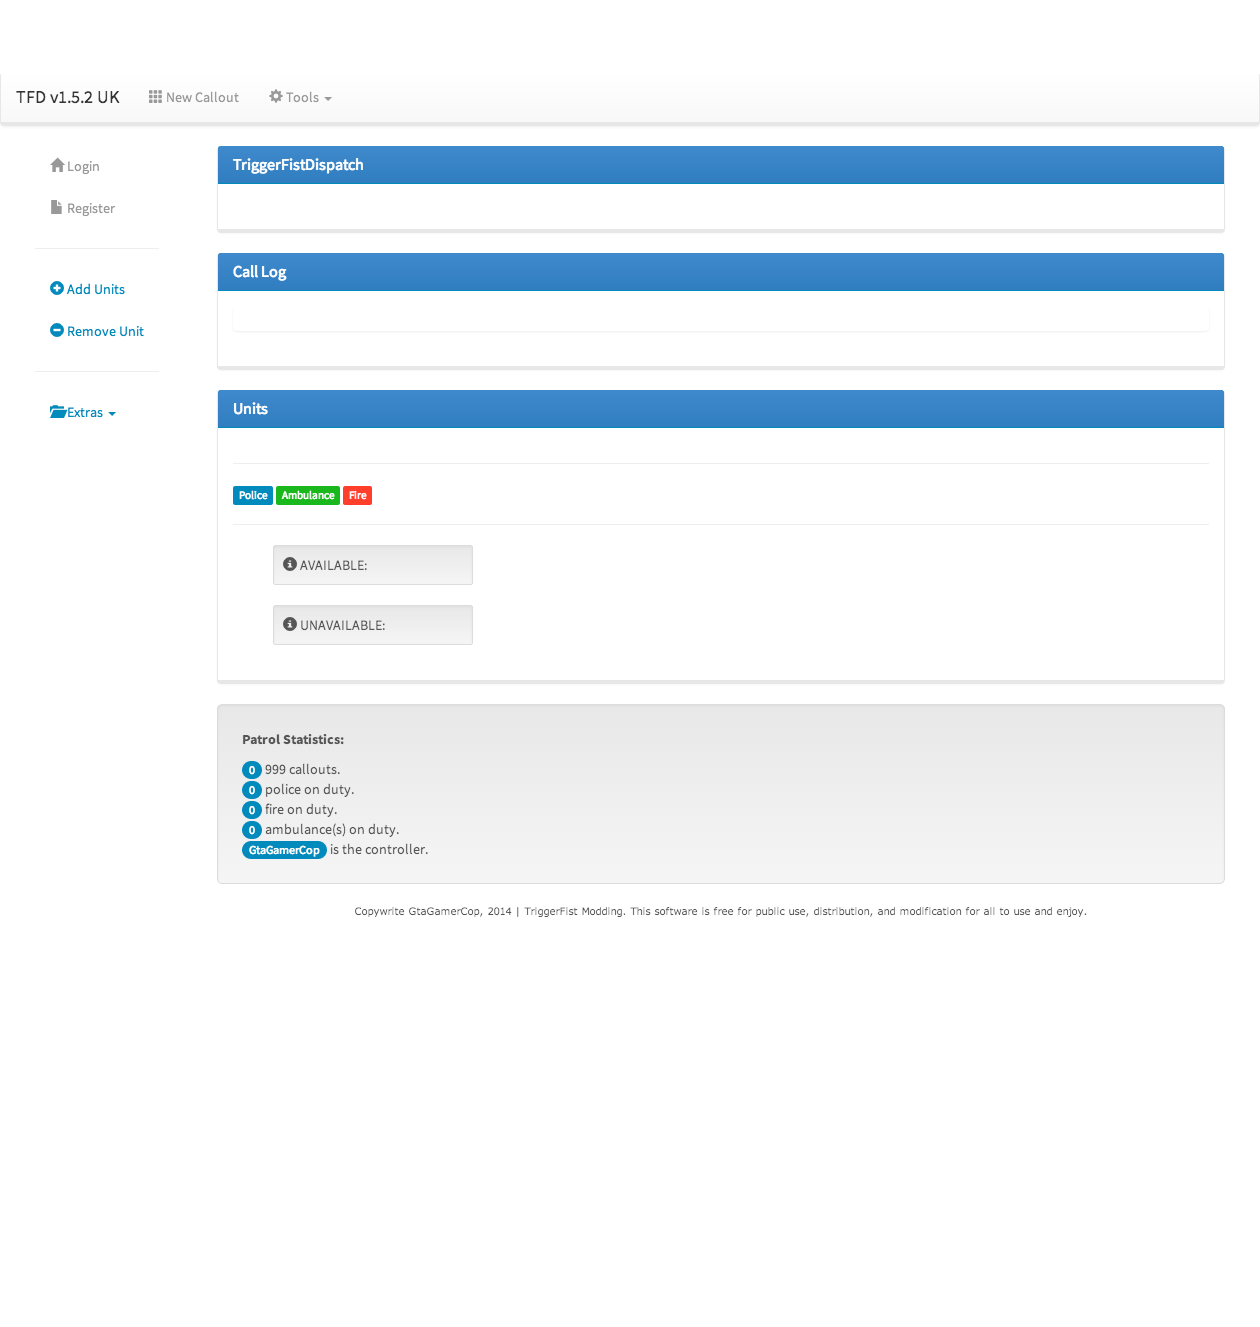Screen dimensions: 1260x1327
Task: Click the info icon beside AVAILABLE
Action: [290, 564]
